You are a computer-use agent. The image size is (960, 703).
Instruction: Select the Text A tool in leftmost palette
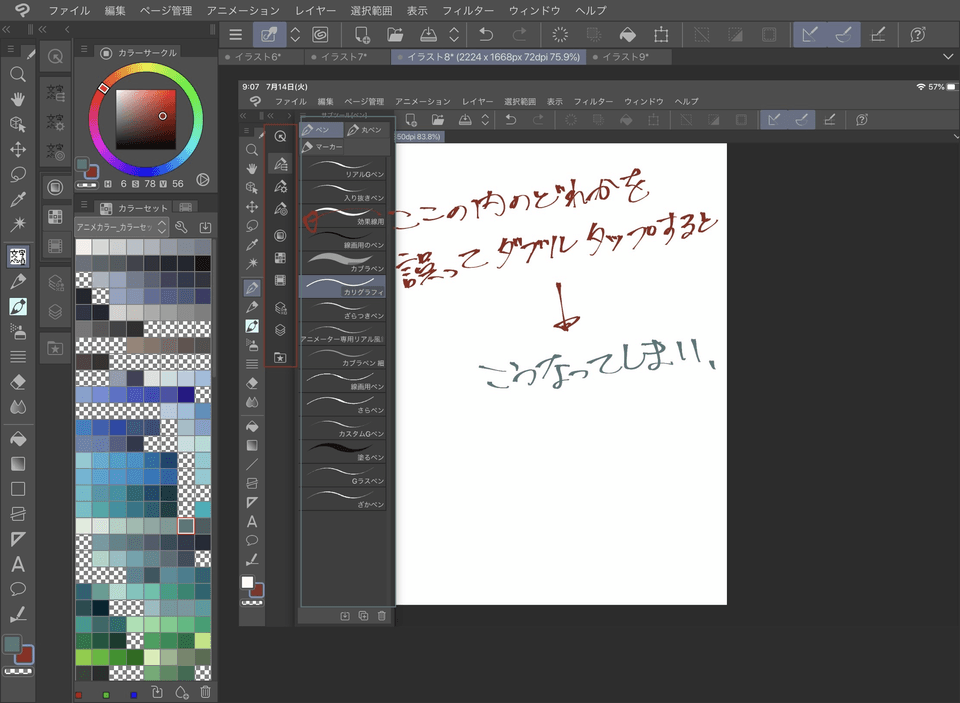point(18,564)
